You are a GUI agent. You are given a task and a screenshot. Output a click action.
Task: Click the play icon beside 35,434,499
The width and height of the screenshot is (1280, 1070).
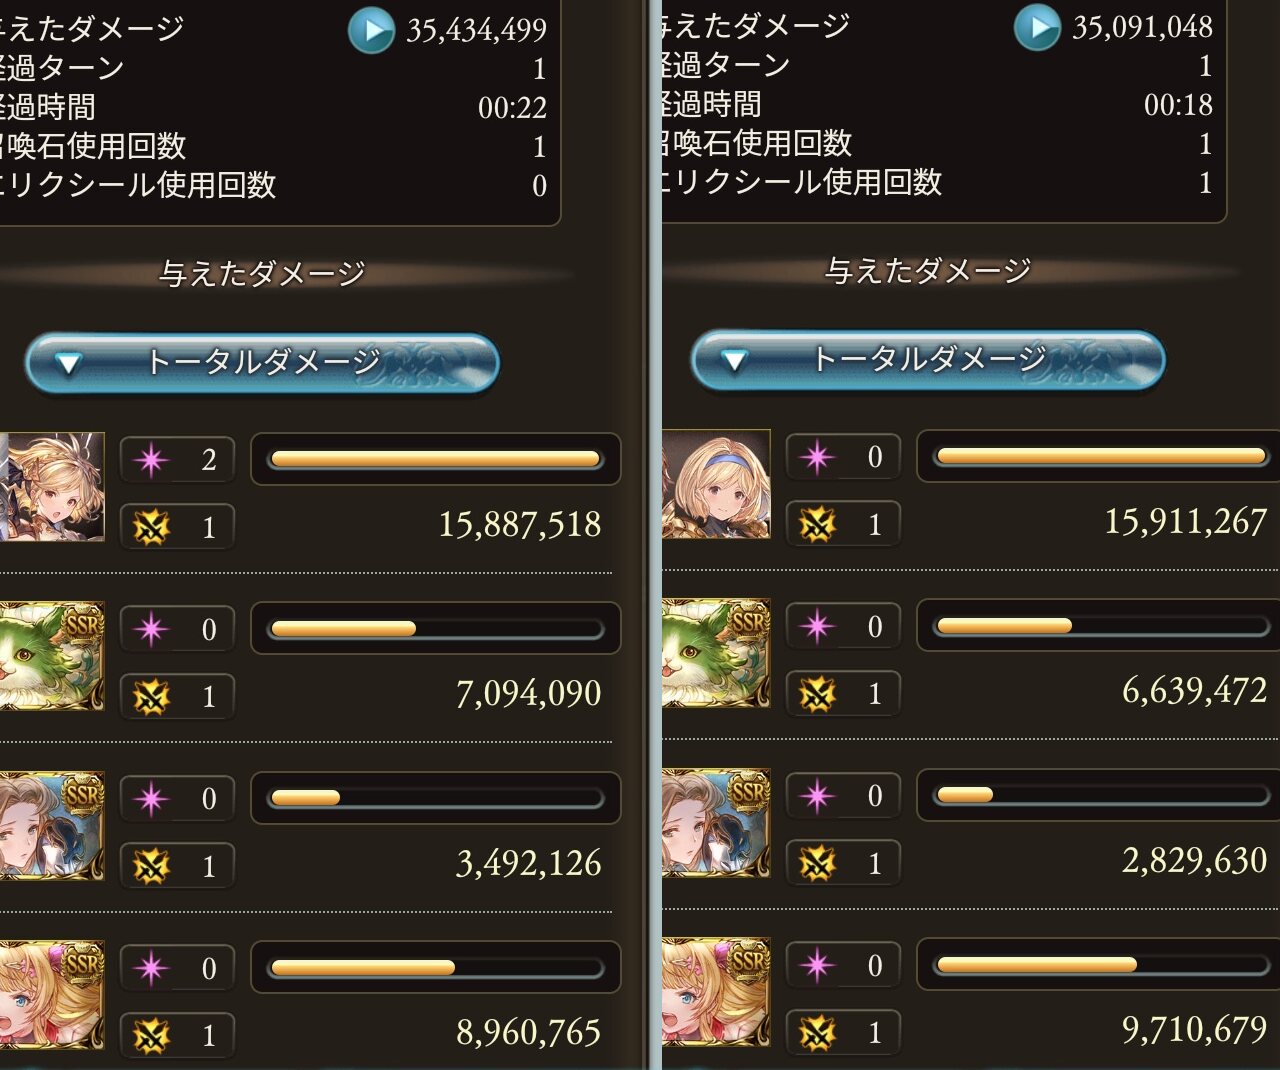pos(371,31)
